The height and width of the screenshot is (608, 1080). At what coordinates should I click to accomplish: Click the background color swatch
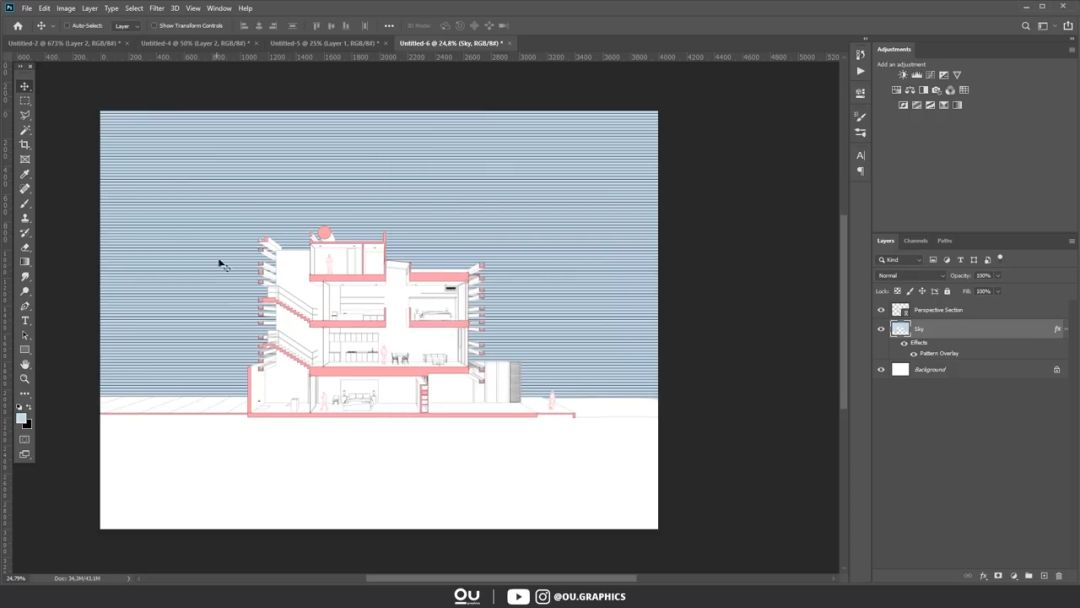[28, 424]
